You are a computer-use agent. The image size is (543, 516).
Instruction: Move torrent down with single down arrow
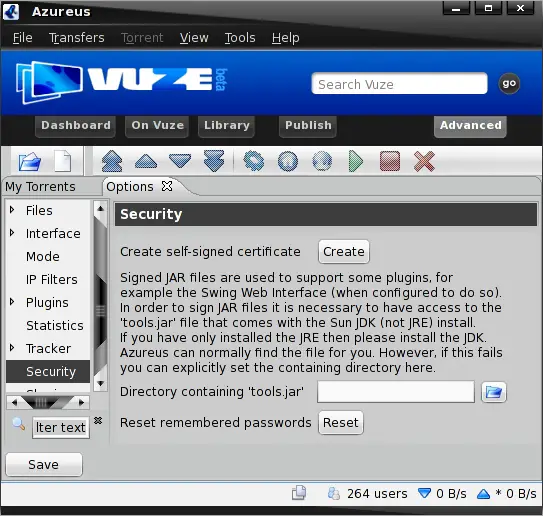tap(180, 161)
